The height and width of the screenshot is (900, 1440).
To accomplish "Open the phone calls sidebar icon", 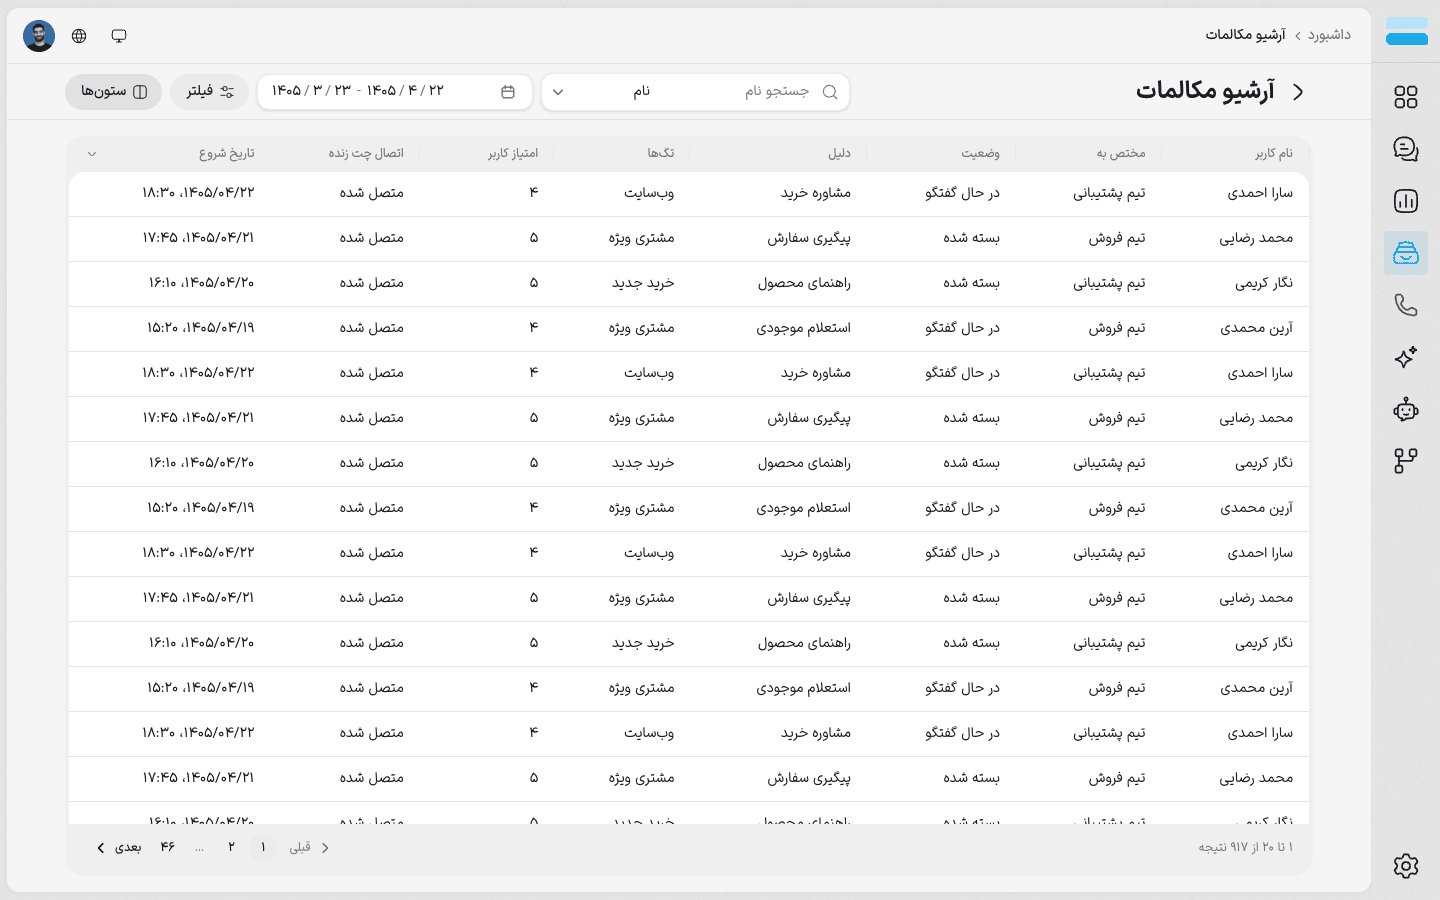I will point(1406,305).
